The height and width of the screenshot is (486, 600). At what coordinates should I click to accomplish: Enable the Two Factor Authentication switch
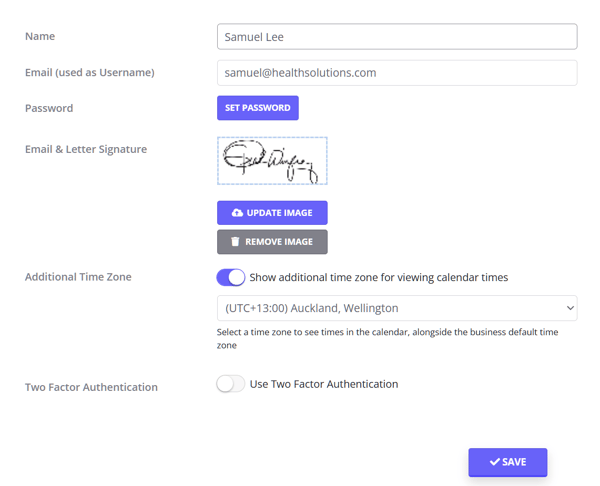pyautogui.click(x=231, y=384)
